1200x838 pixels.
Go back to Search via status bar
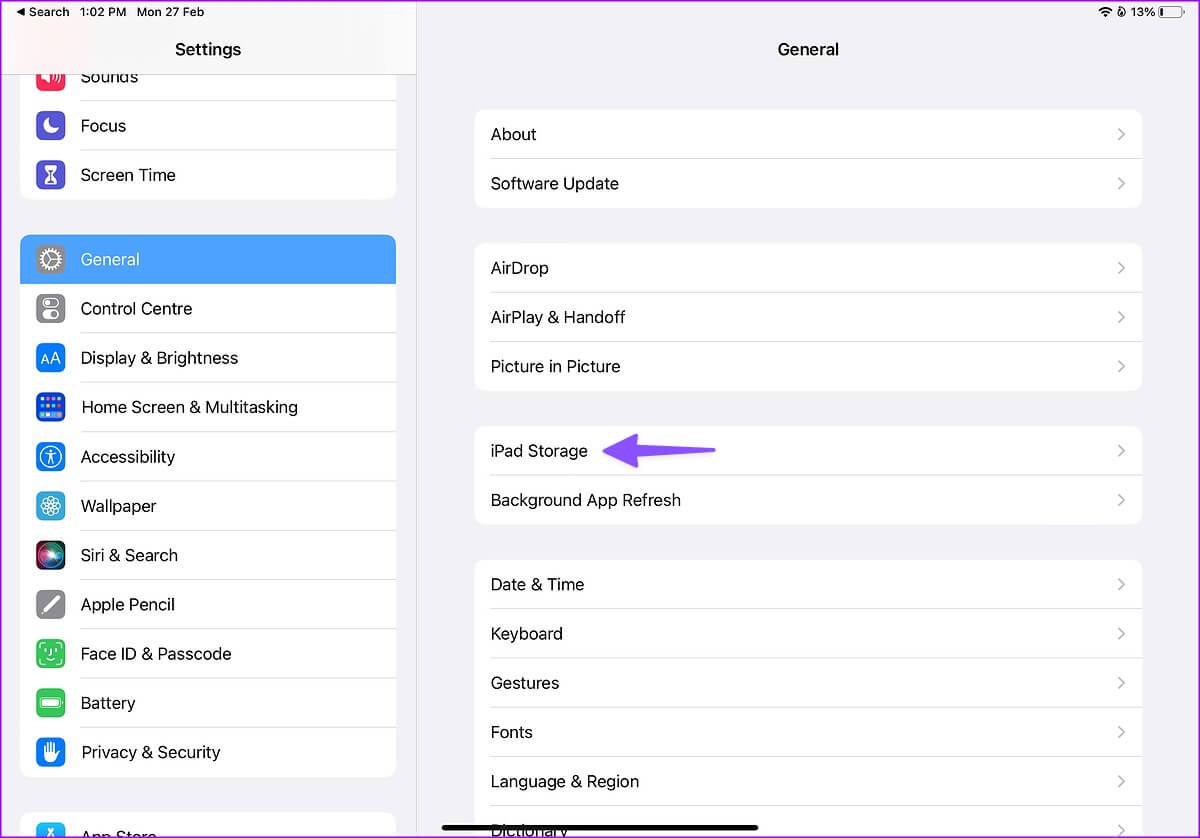[43, 12]
